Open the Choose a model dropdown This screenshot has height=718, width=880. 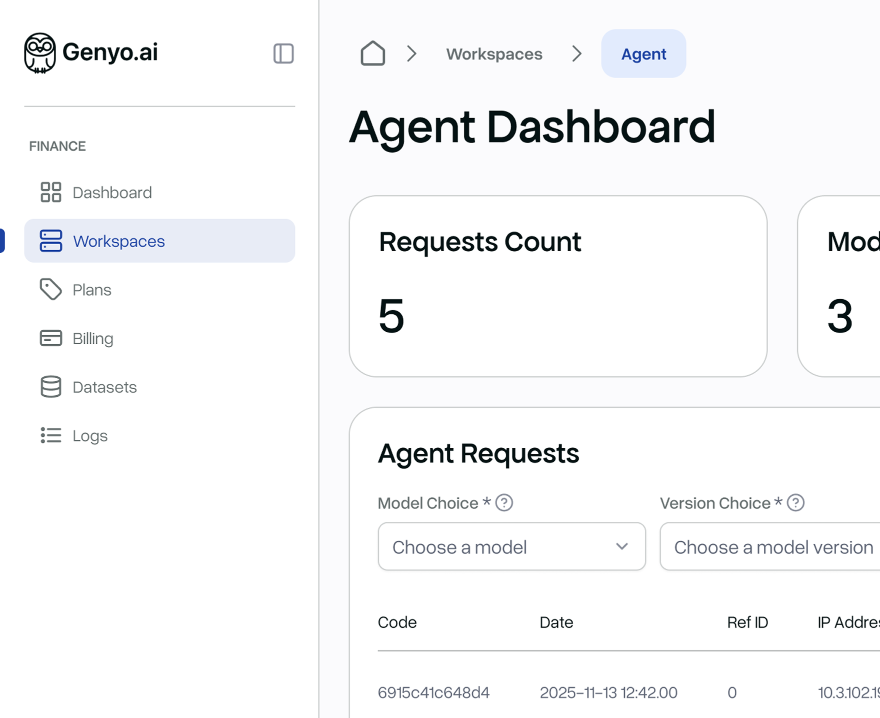(x=511, y=547)
